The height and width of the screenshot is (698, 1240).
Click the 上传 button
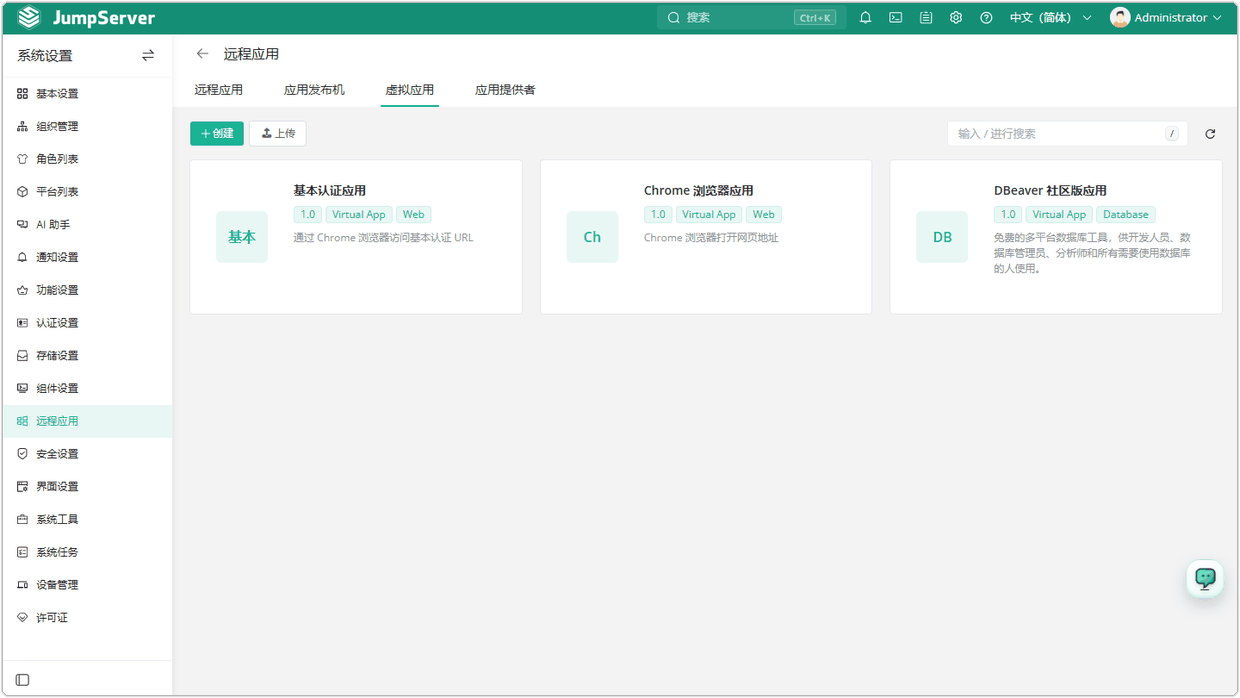[278, 133]
